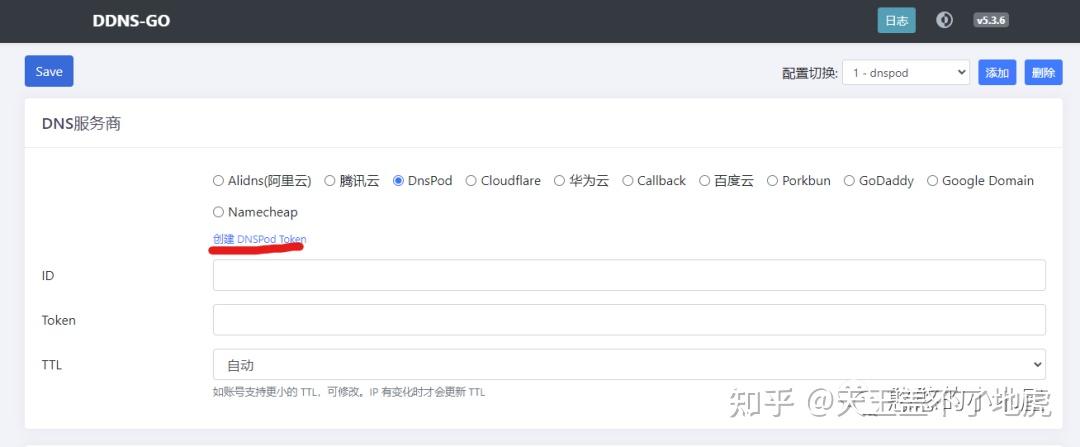Save the configuration

[x=49, y=72]
